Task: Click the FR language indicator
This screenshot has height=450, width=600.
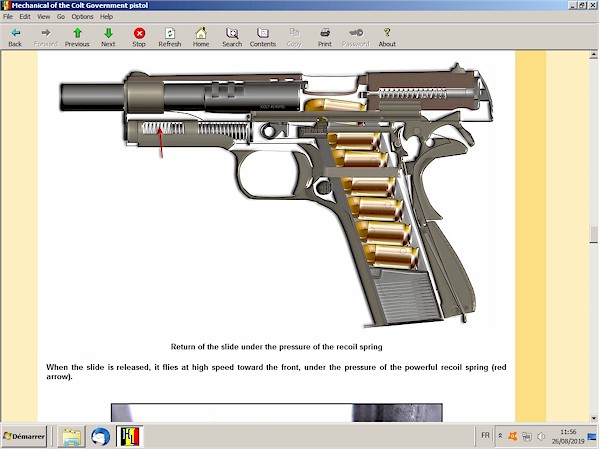Action: point(485,435)
